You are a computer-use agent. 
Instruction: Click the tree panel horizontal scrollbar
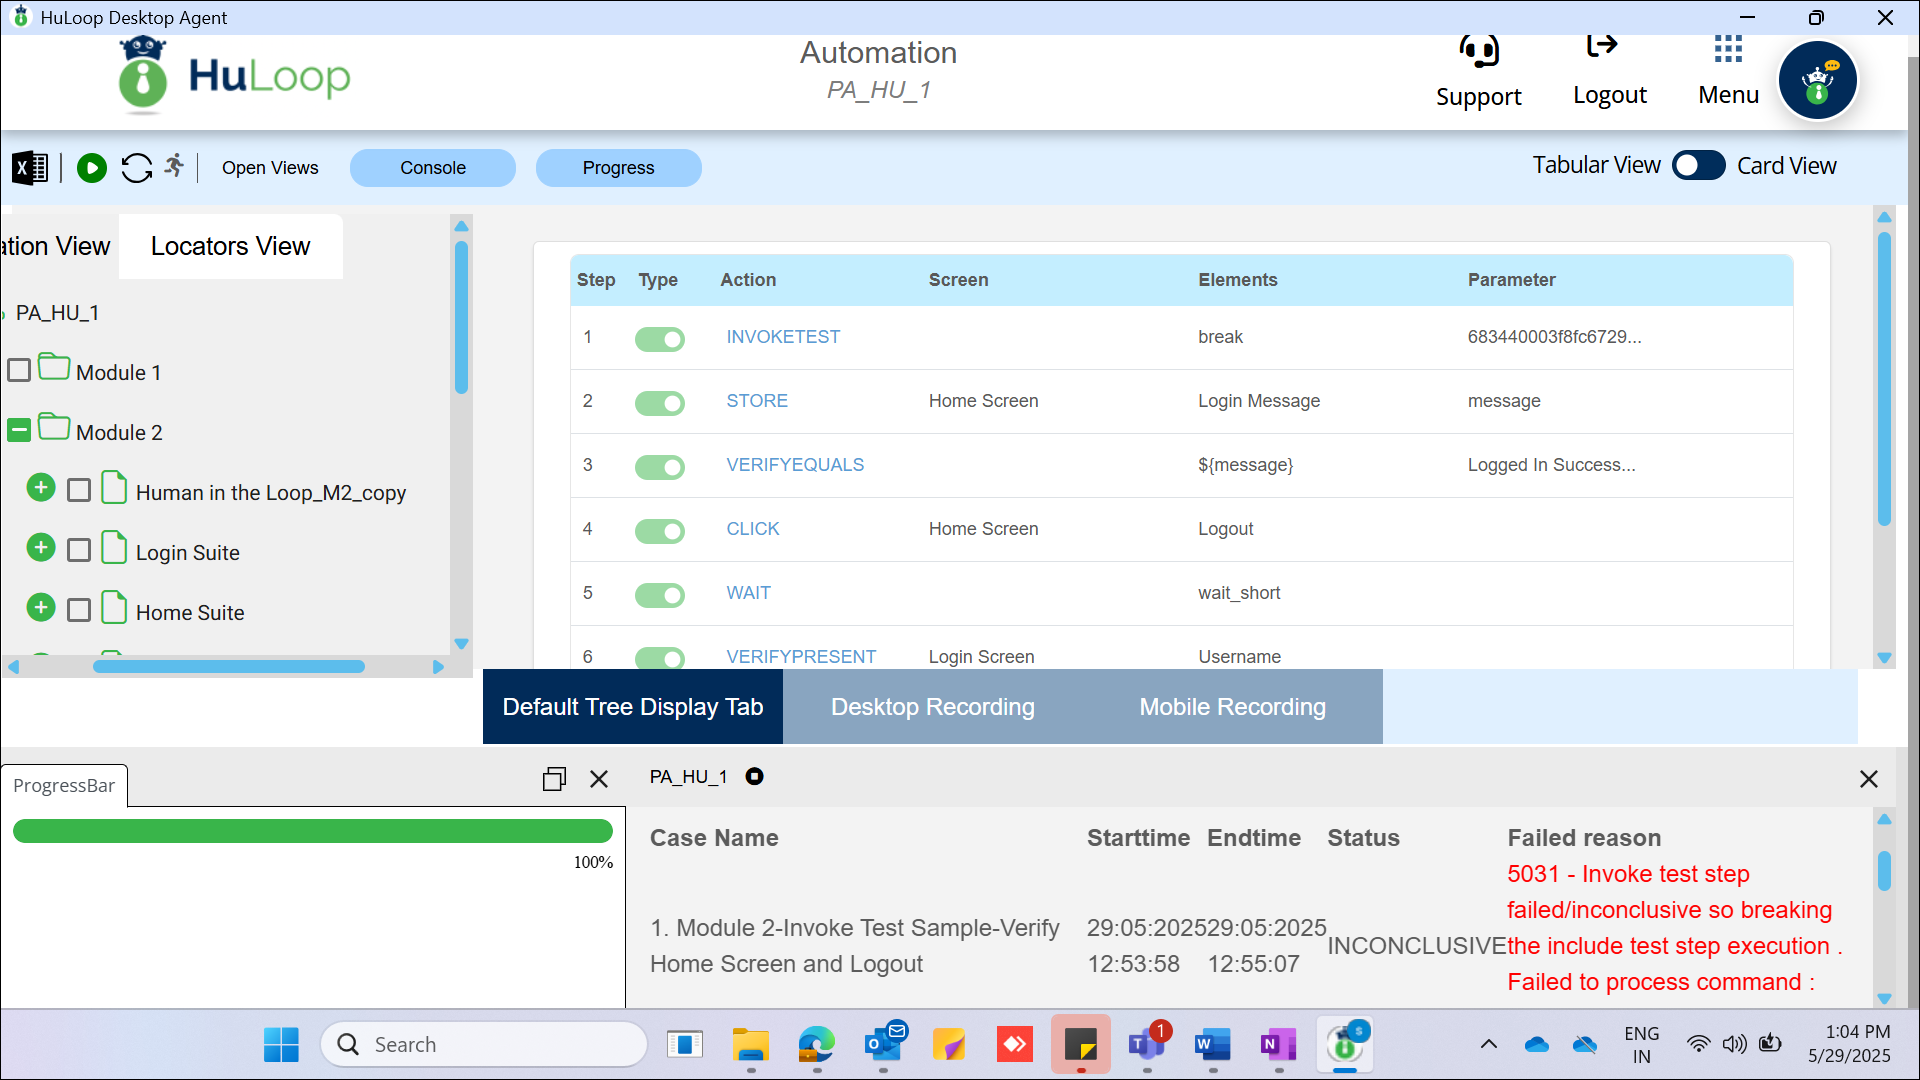[x=229, y=666]
